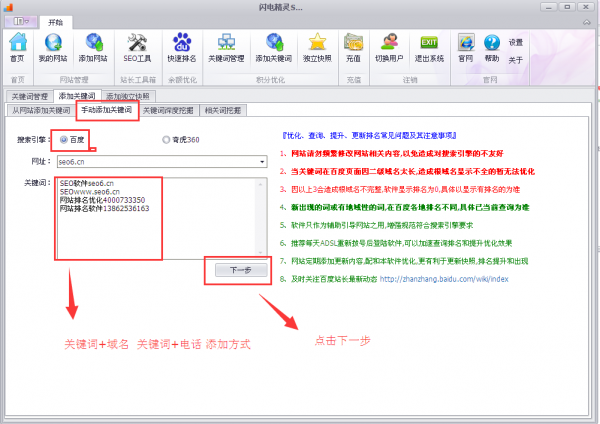Switch to the 添加关键词 tab
600x424 pixels.
tap(77, 96)
